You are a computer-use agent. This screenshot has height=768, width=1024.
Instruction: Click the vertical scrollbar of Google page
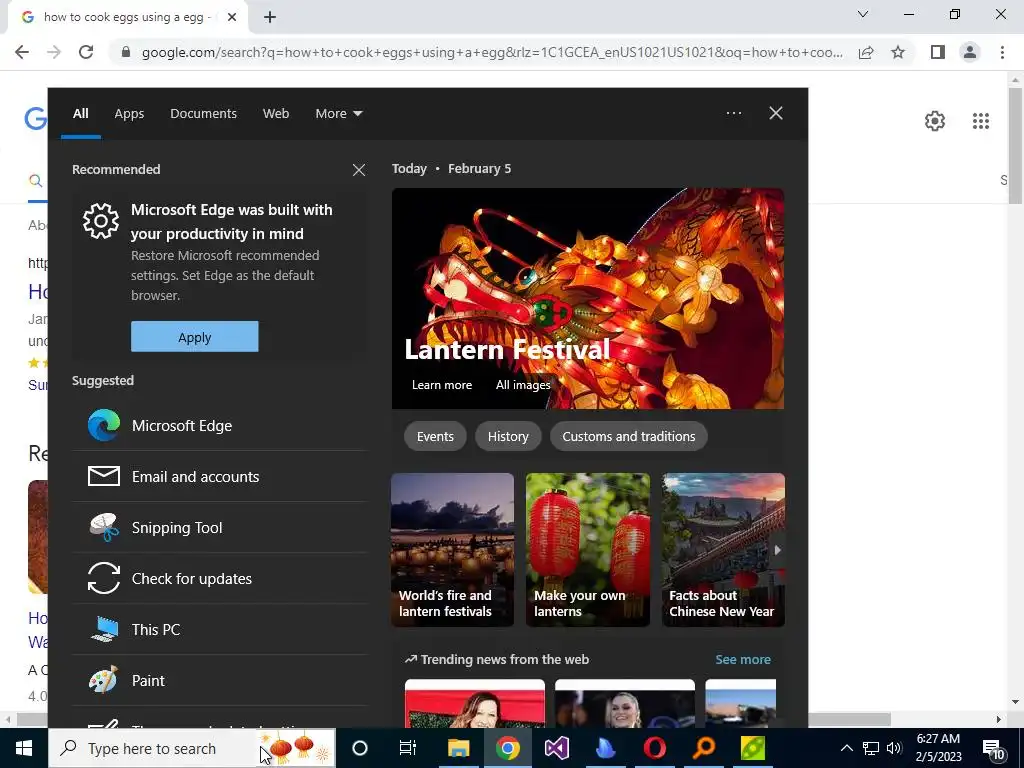(1015, 147)
